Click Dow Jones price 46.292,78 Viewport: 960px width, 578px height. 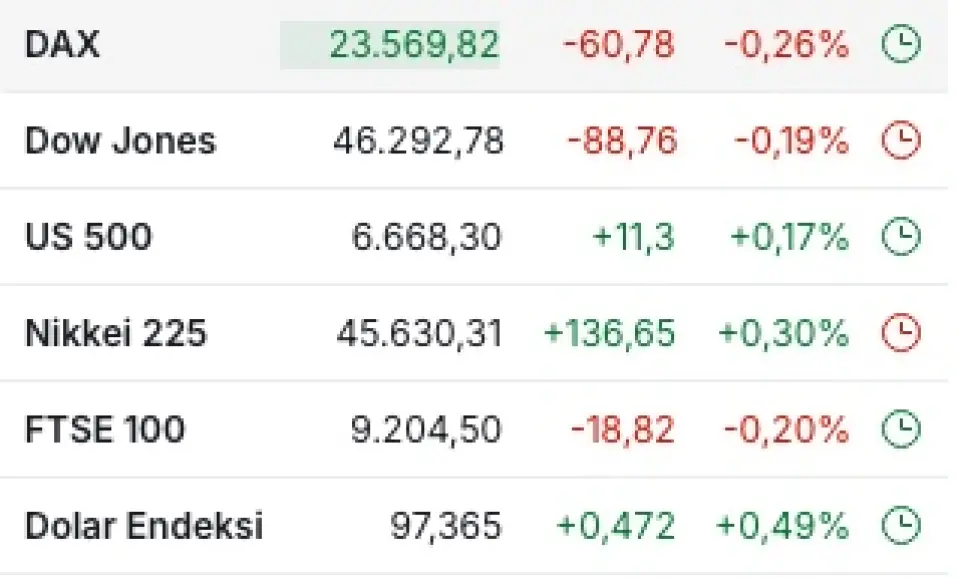click(418, 140)
